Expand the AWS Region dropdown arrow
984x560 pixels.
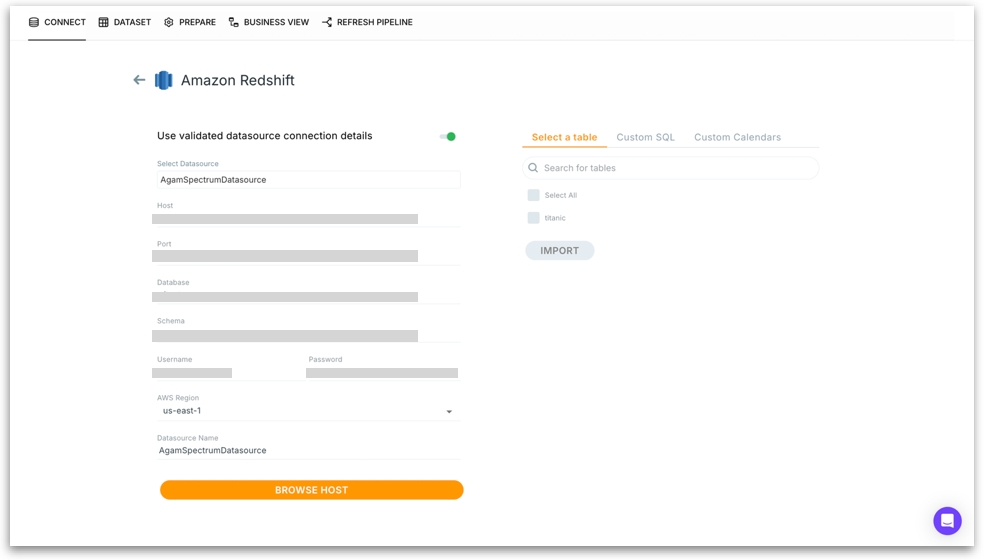click(x=449, y=412)
